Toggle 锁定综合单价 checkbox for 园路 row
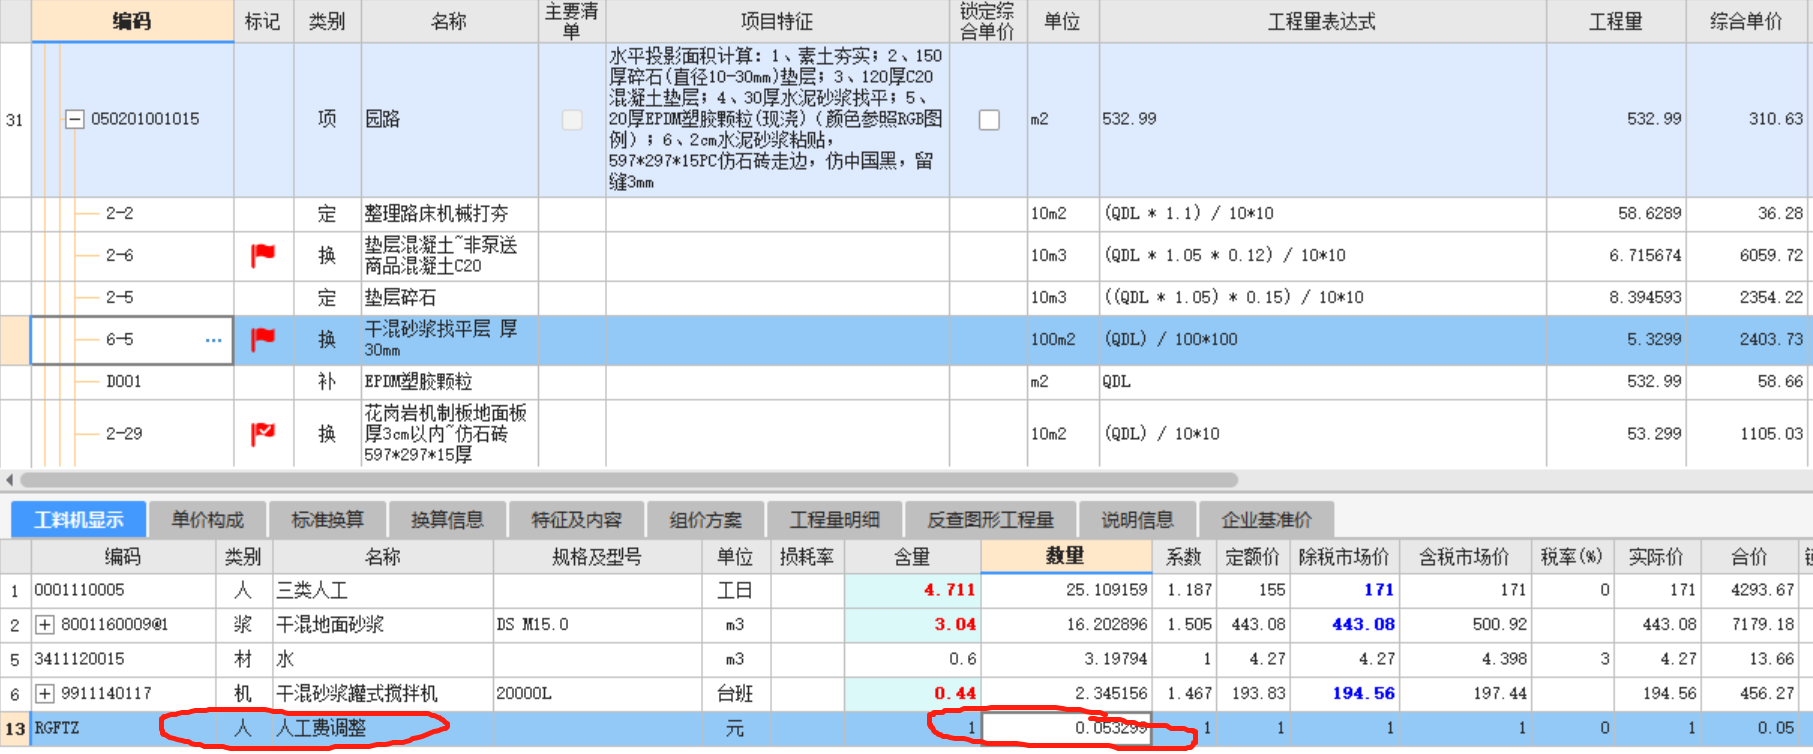 pos(989,120)
